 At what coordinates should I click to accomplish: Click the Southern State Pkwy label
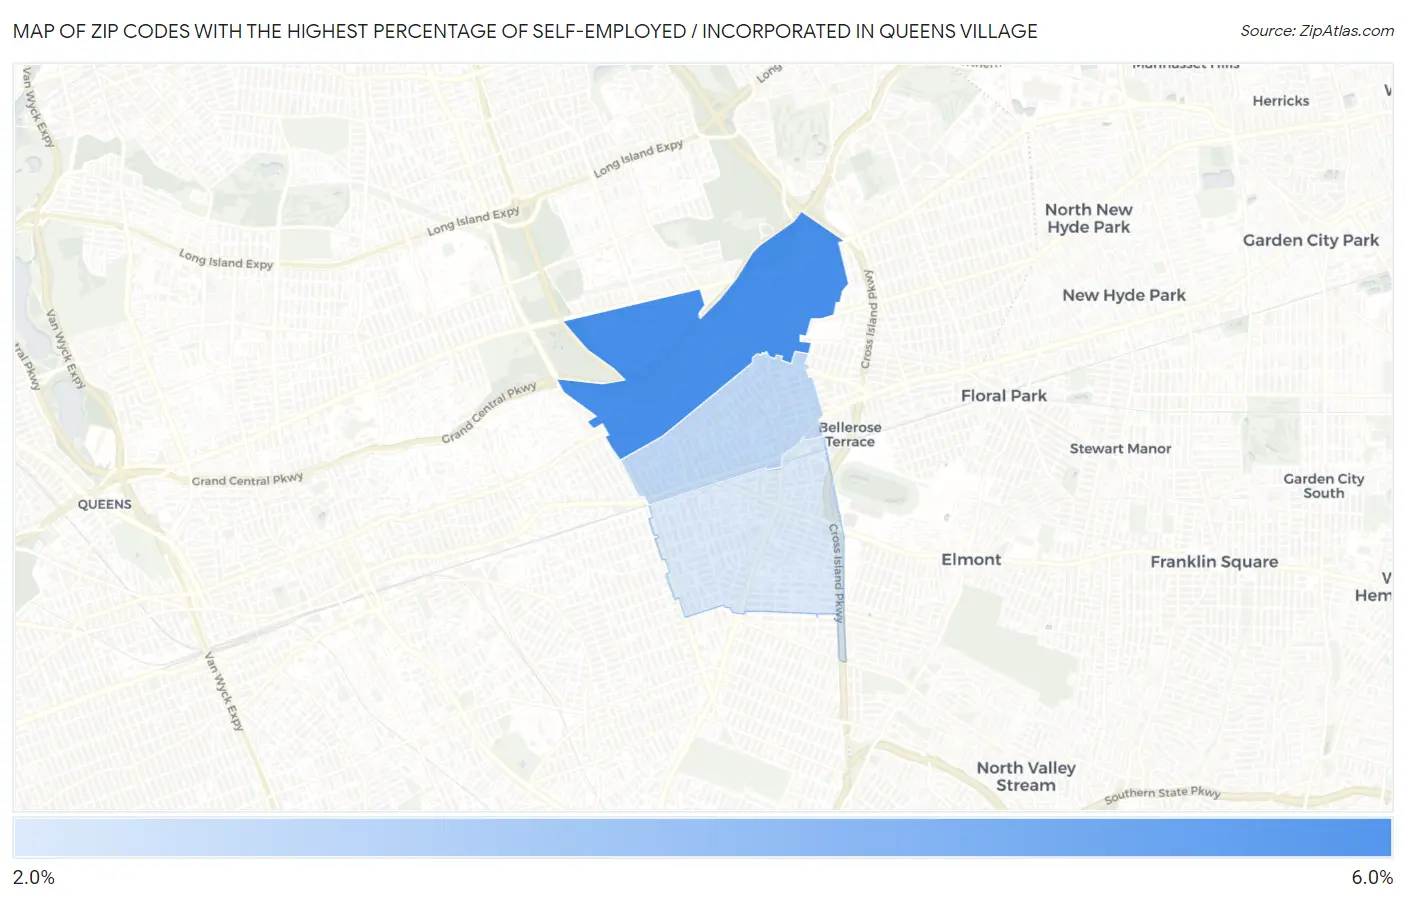[1162, 794]
